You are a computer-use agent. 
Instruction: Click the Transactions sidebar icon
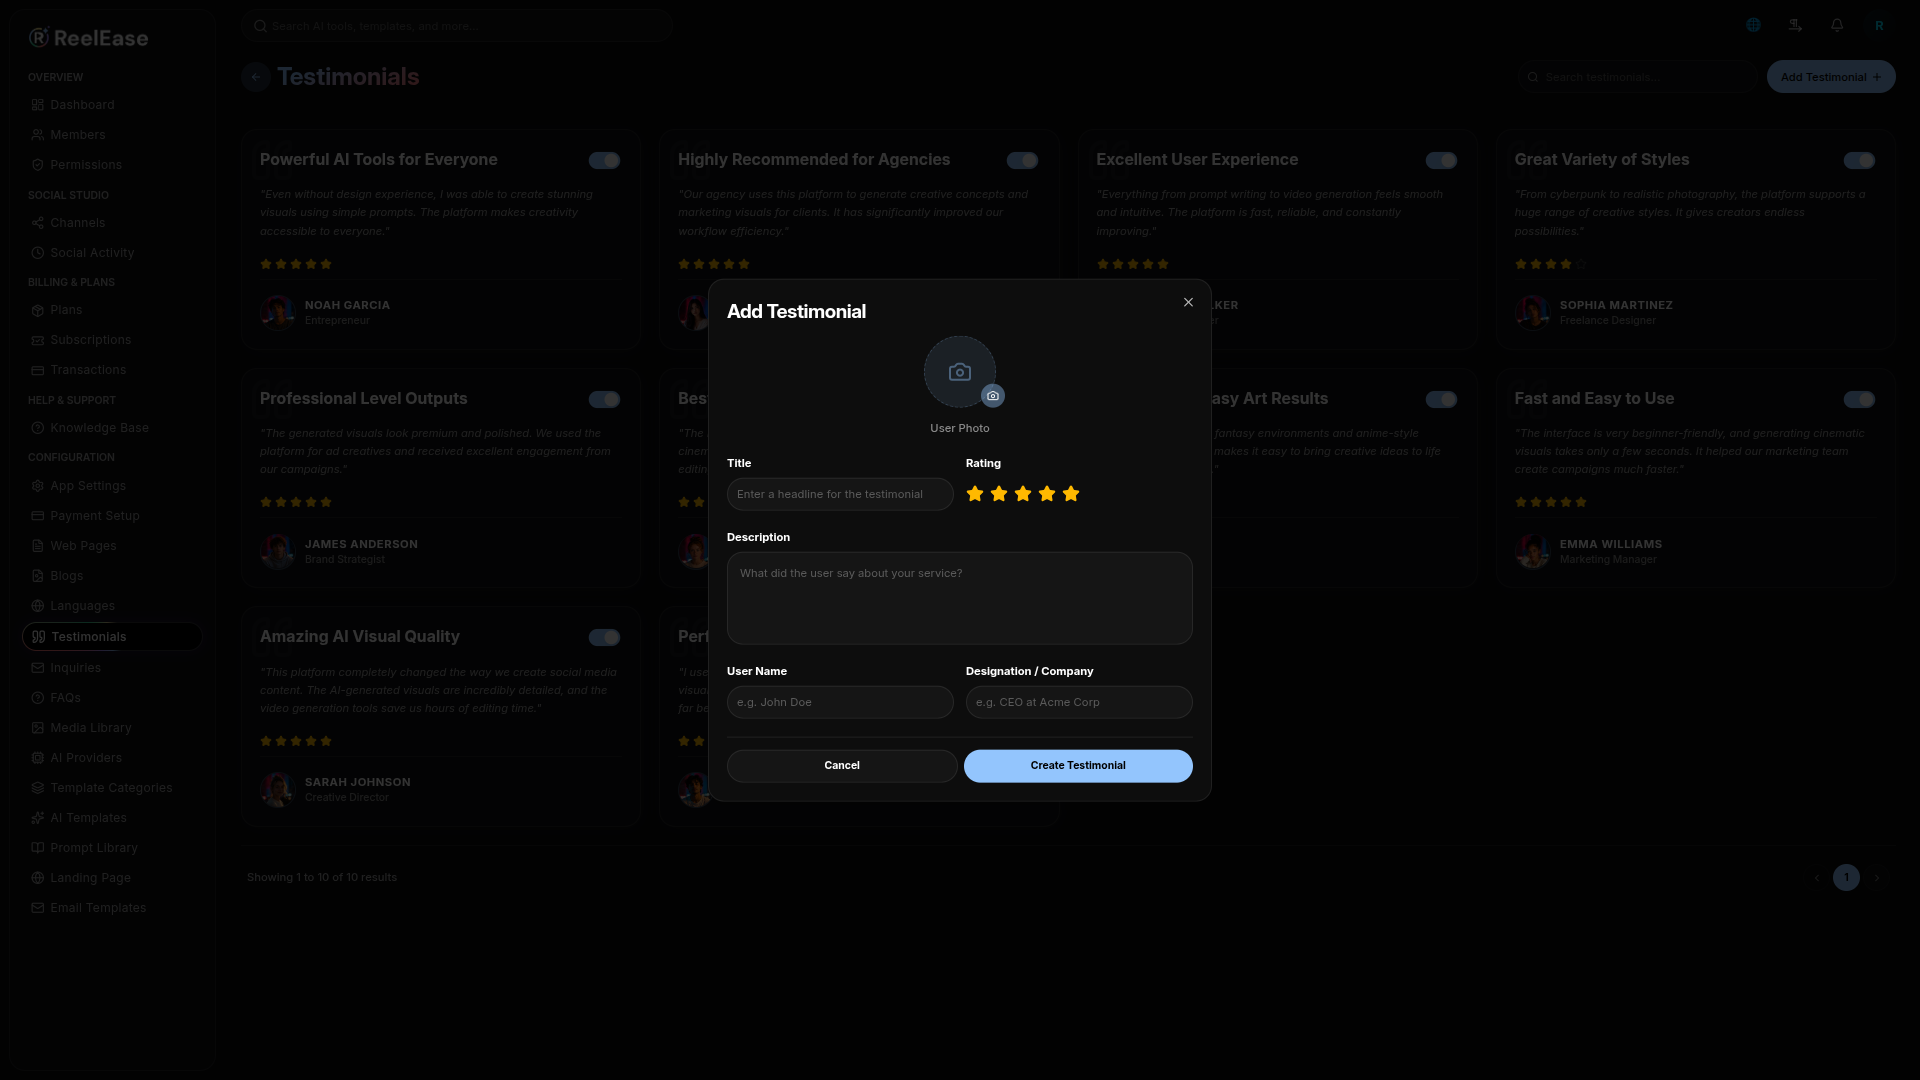click(37, 370)
